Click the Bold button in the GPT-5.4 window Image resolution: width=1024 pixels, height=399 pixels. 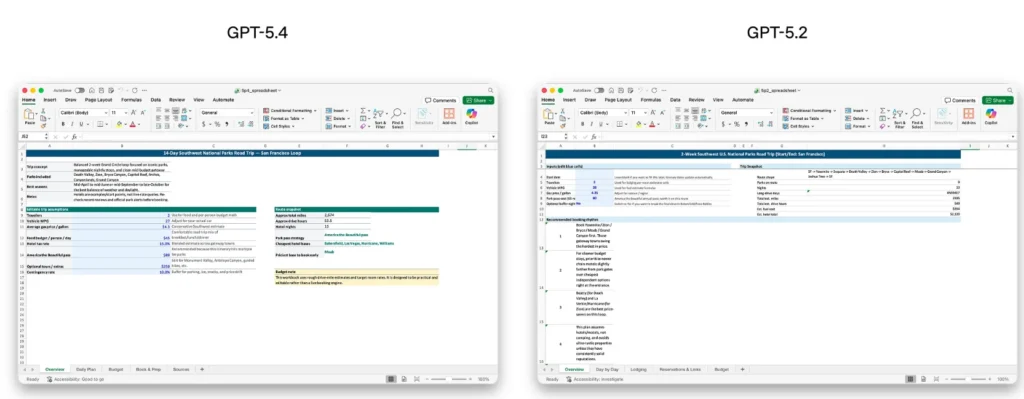pos(63,124)
